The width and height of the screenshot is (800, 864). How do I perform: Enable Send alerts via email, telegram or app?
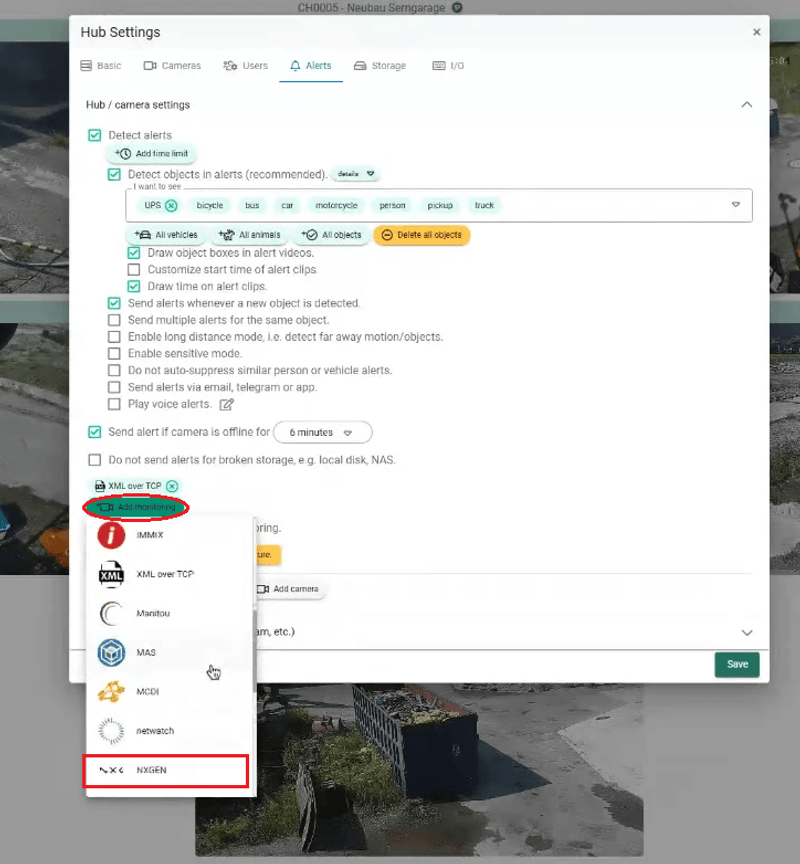point(114,387)
